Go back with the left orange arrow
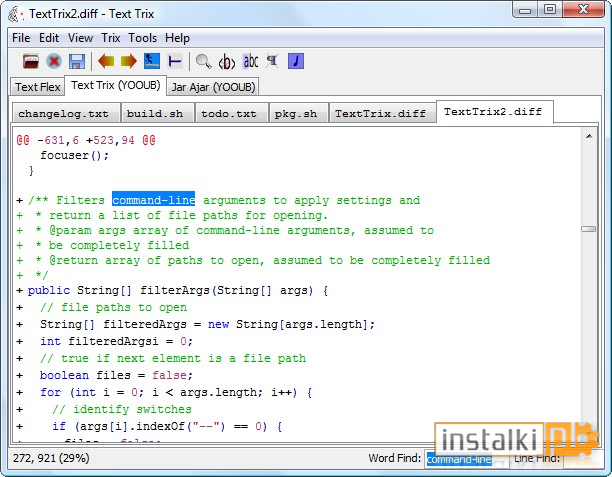 point(106,61)
